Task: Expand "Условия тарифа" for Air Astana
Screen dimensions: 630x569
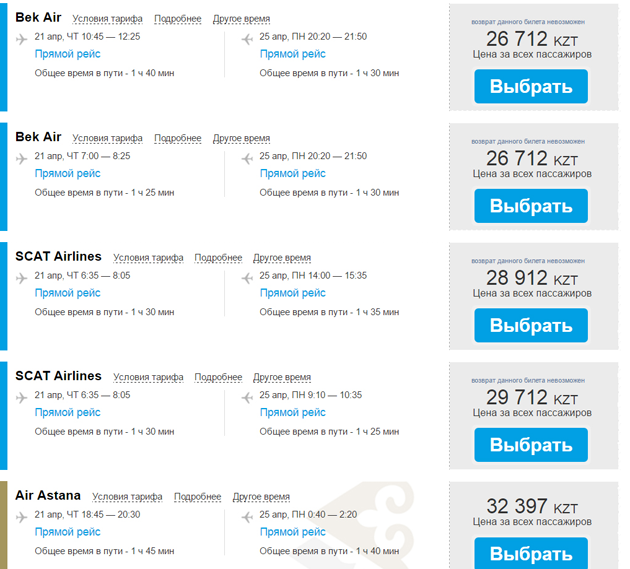Action: (127, 497)
